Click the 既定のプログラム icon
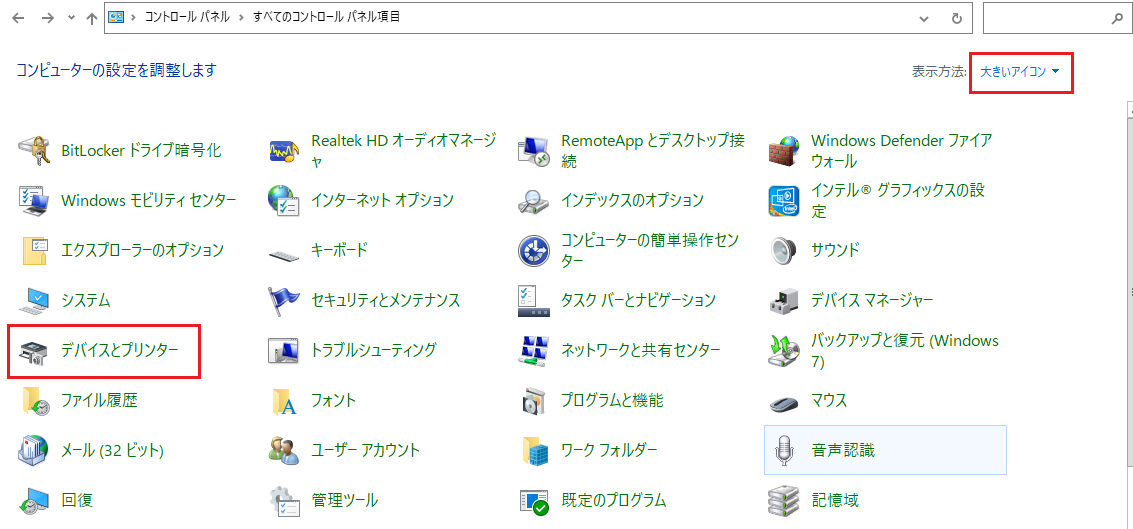 click(x=534, y=500)
